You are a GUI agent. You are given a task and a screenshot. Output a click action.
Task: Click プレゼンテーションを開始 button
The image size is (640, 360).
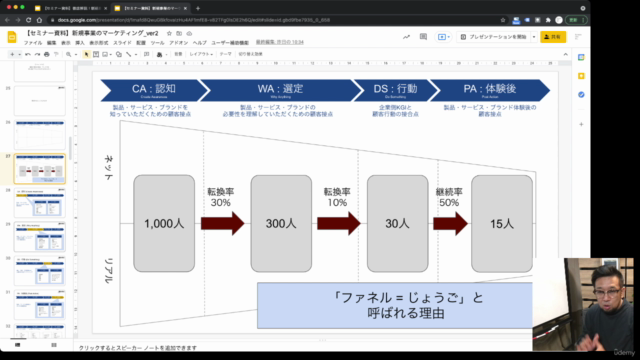click(x=494, y=37)
